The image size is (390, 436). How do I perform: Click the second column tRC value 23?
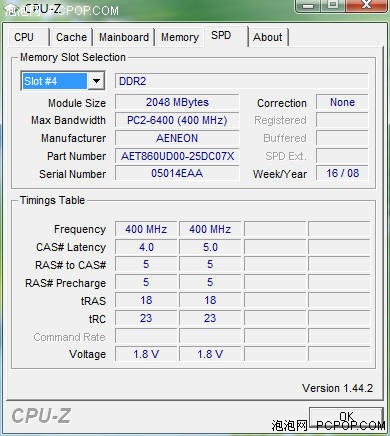210,318
